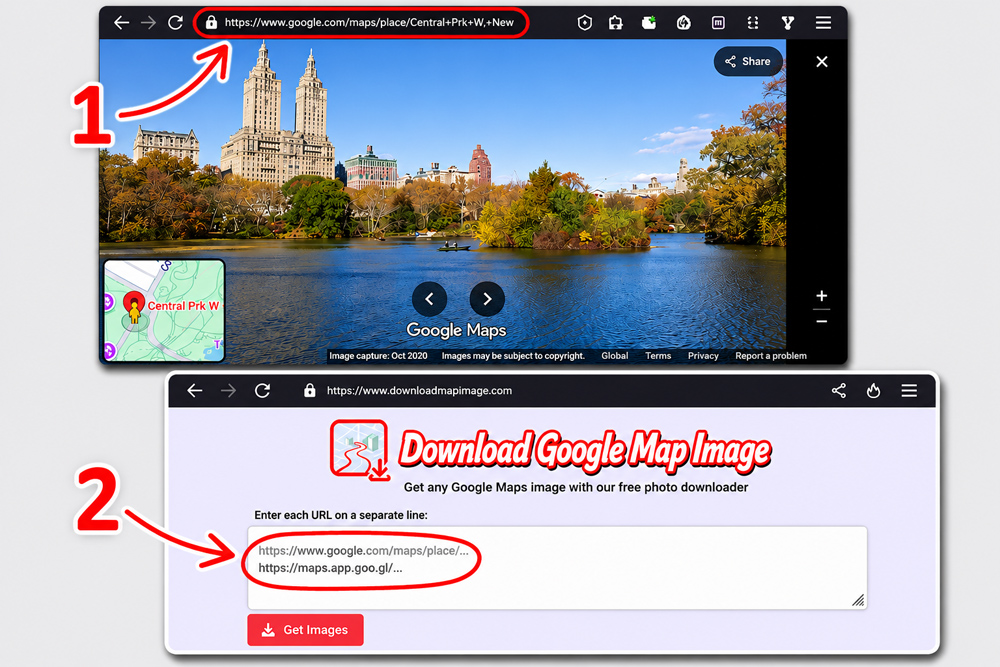Reload the Google Maps page

tap(175, 23)
